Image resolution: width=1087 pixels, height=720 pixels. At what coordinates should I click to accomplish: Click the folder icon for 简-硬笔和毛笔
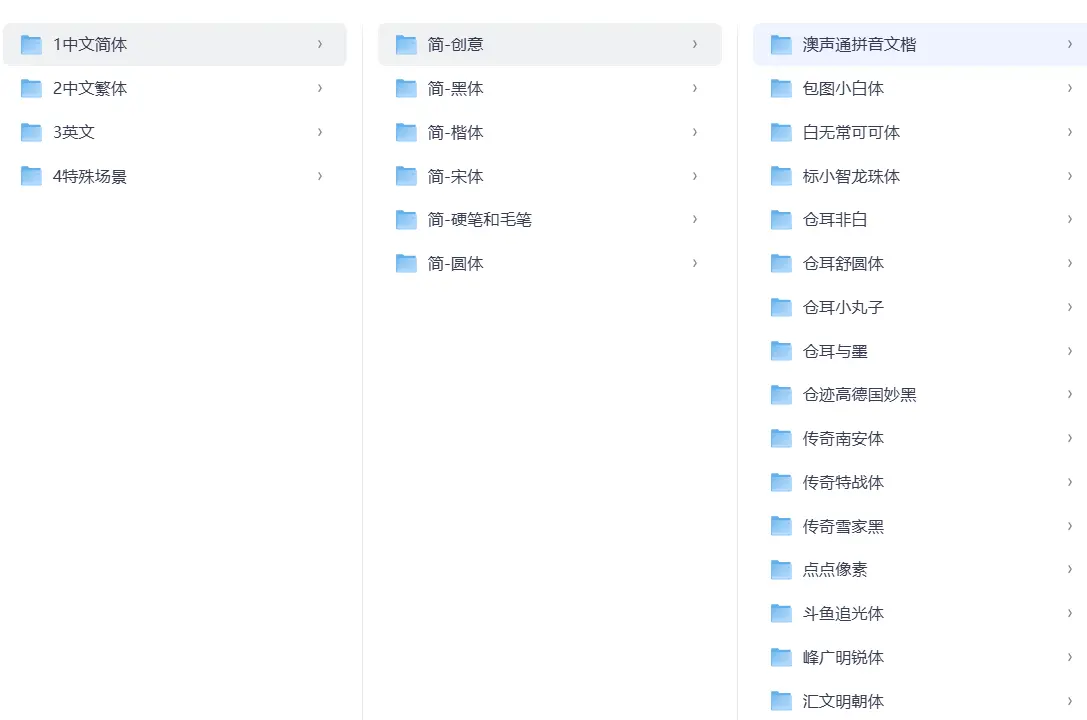(x=405, y=219)
